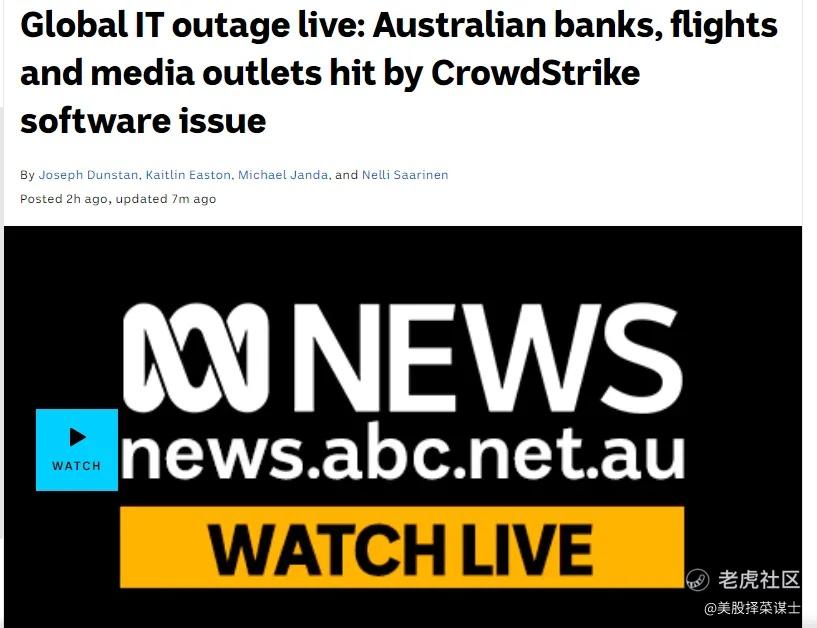Open Kaitlin Easton author link
Viewport: 817px width, 628px height.
(x=188, y=175)
